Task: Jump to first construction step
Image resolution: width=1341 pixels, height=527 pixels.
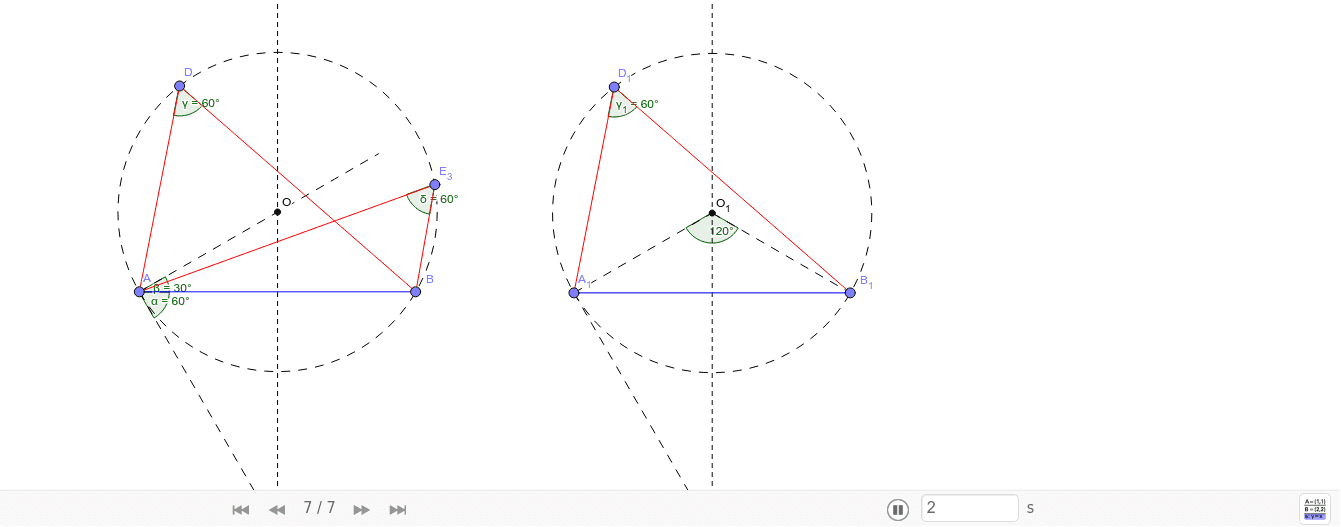Action: (241, 509)
